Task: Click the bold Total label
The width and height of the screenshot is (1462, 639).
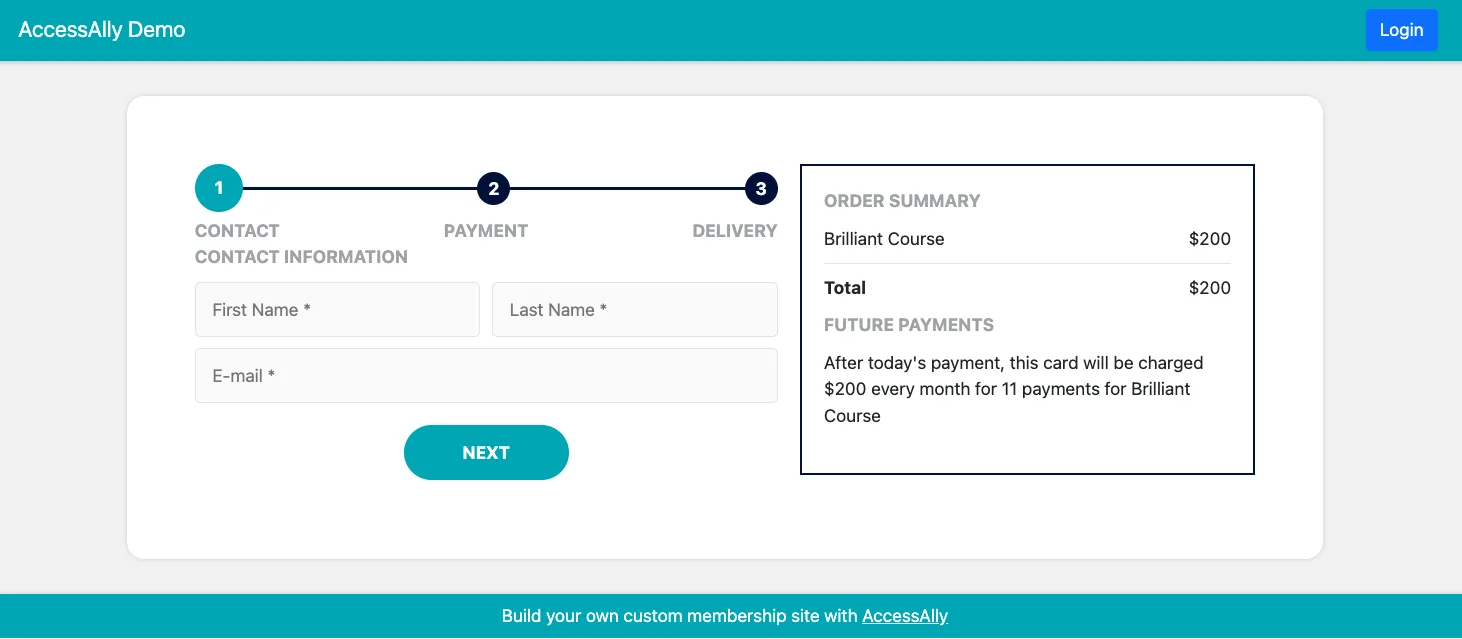Action: 845,288
